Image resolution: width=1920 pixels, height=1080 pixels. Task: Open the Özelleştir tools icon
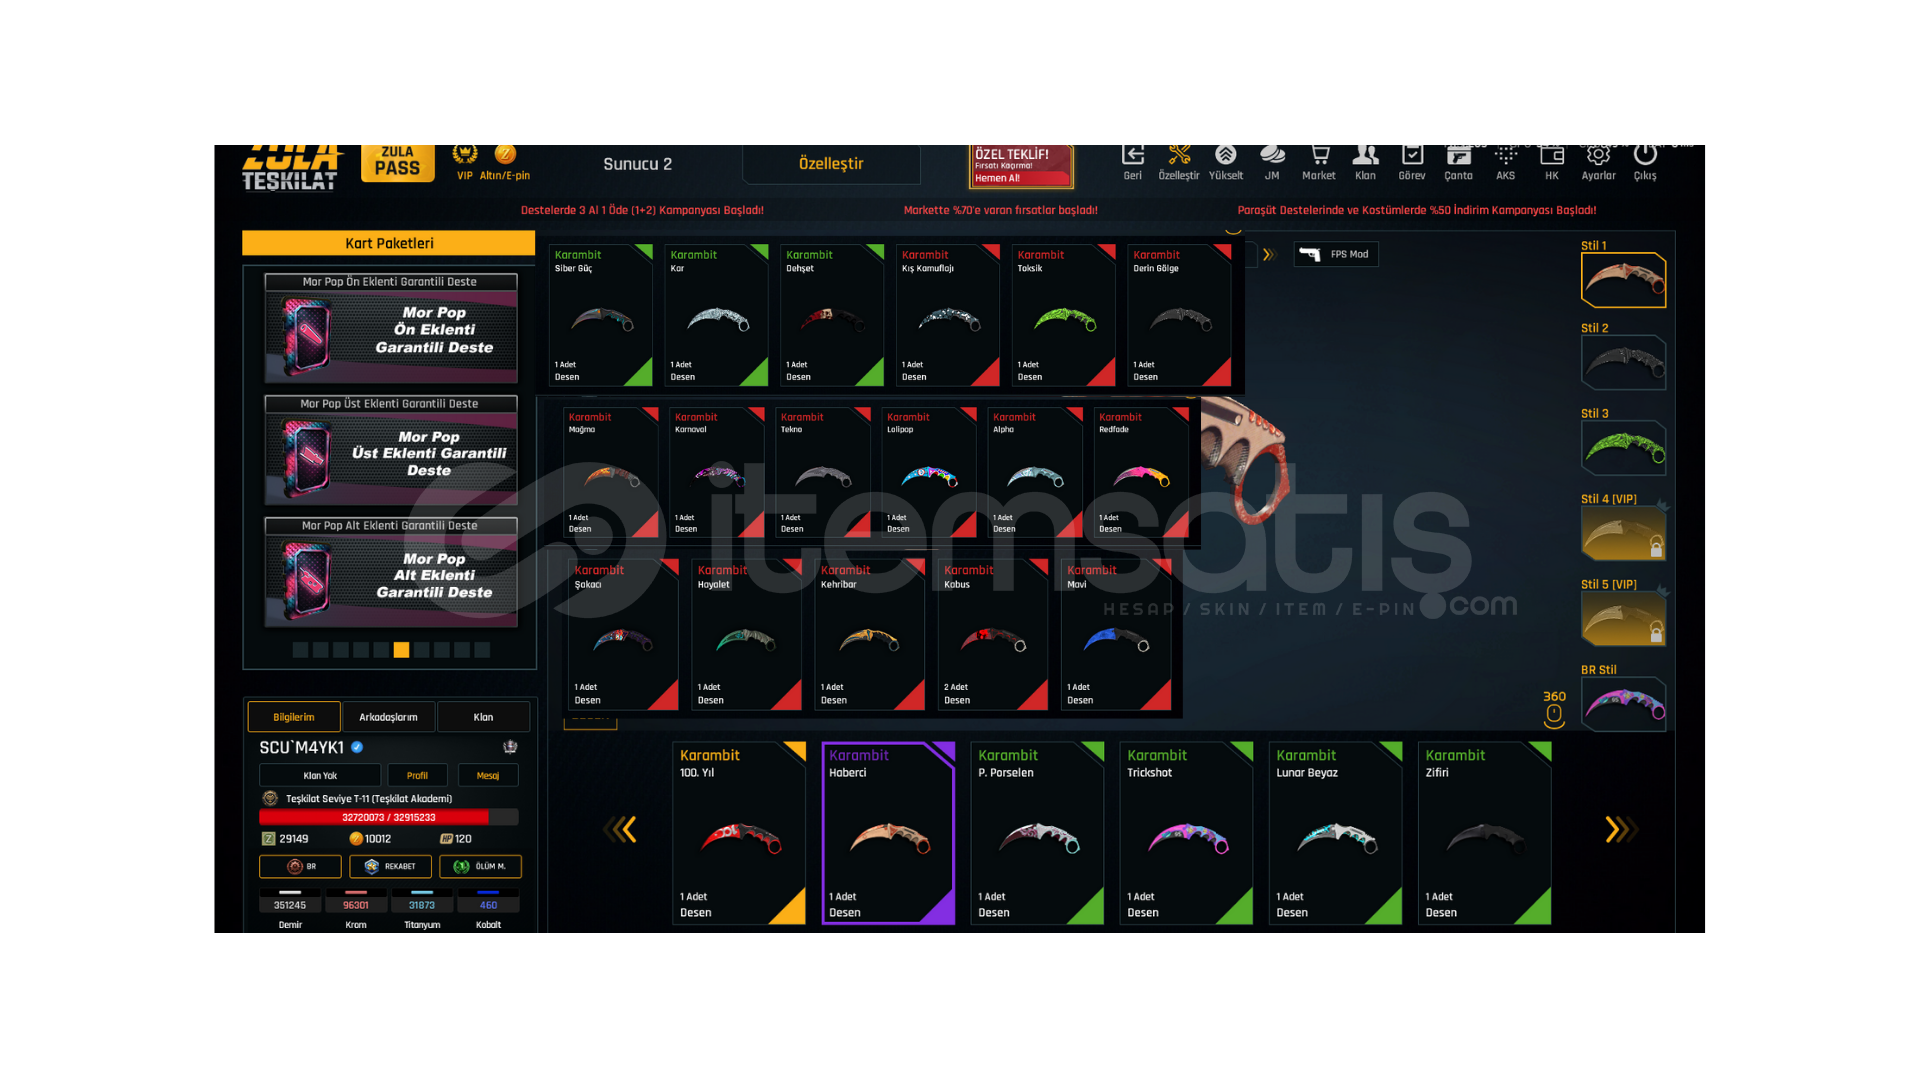[x=1179, y=156]
